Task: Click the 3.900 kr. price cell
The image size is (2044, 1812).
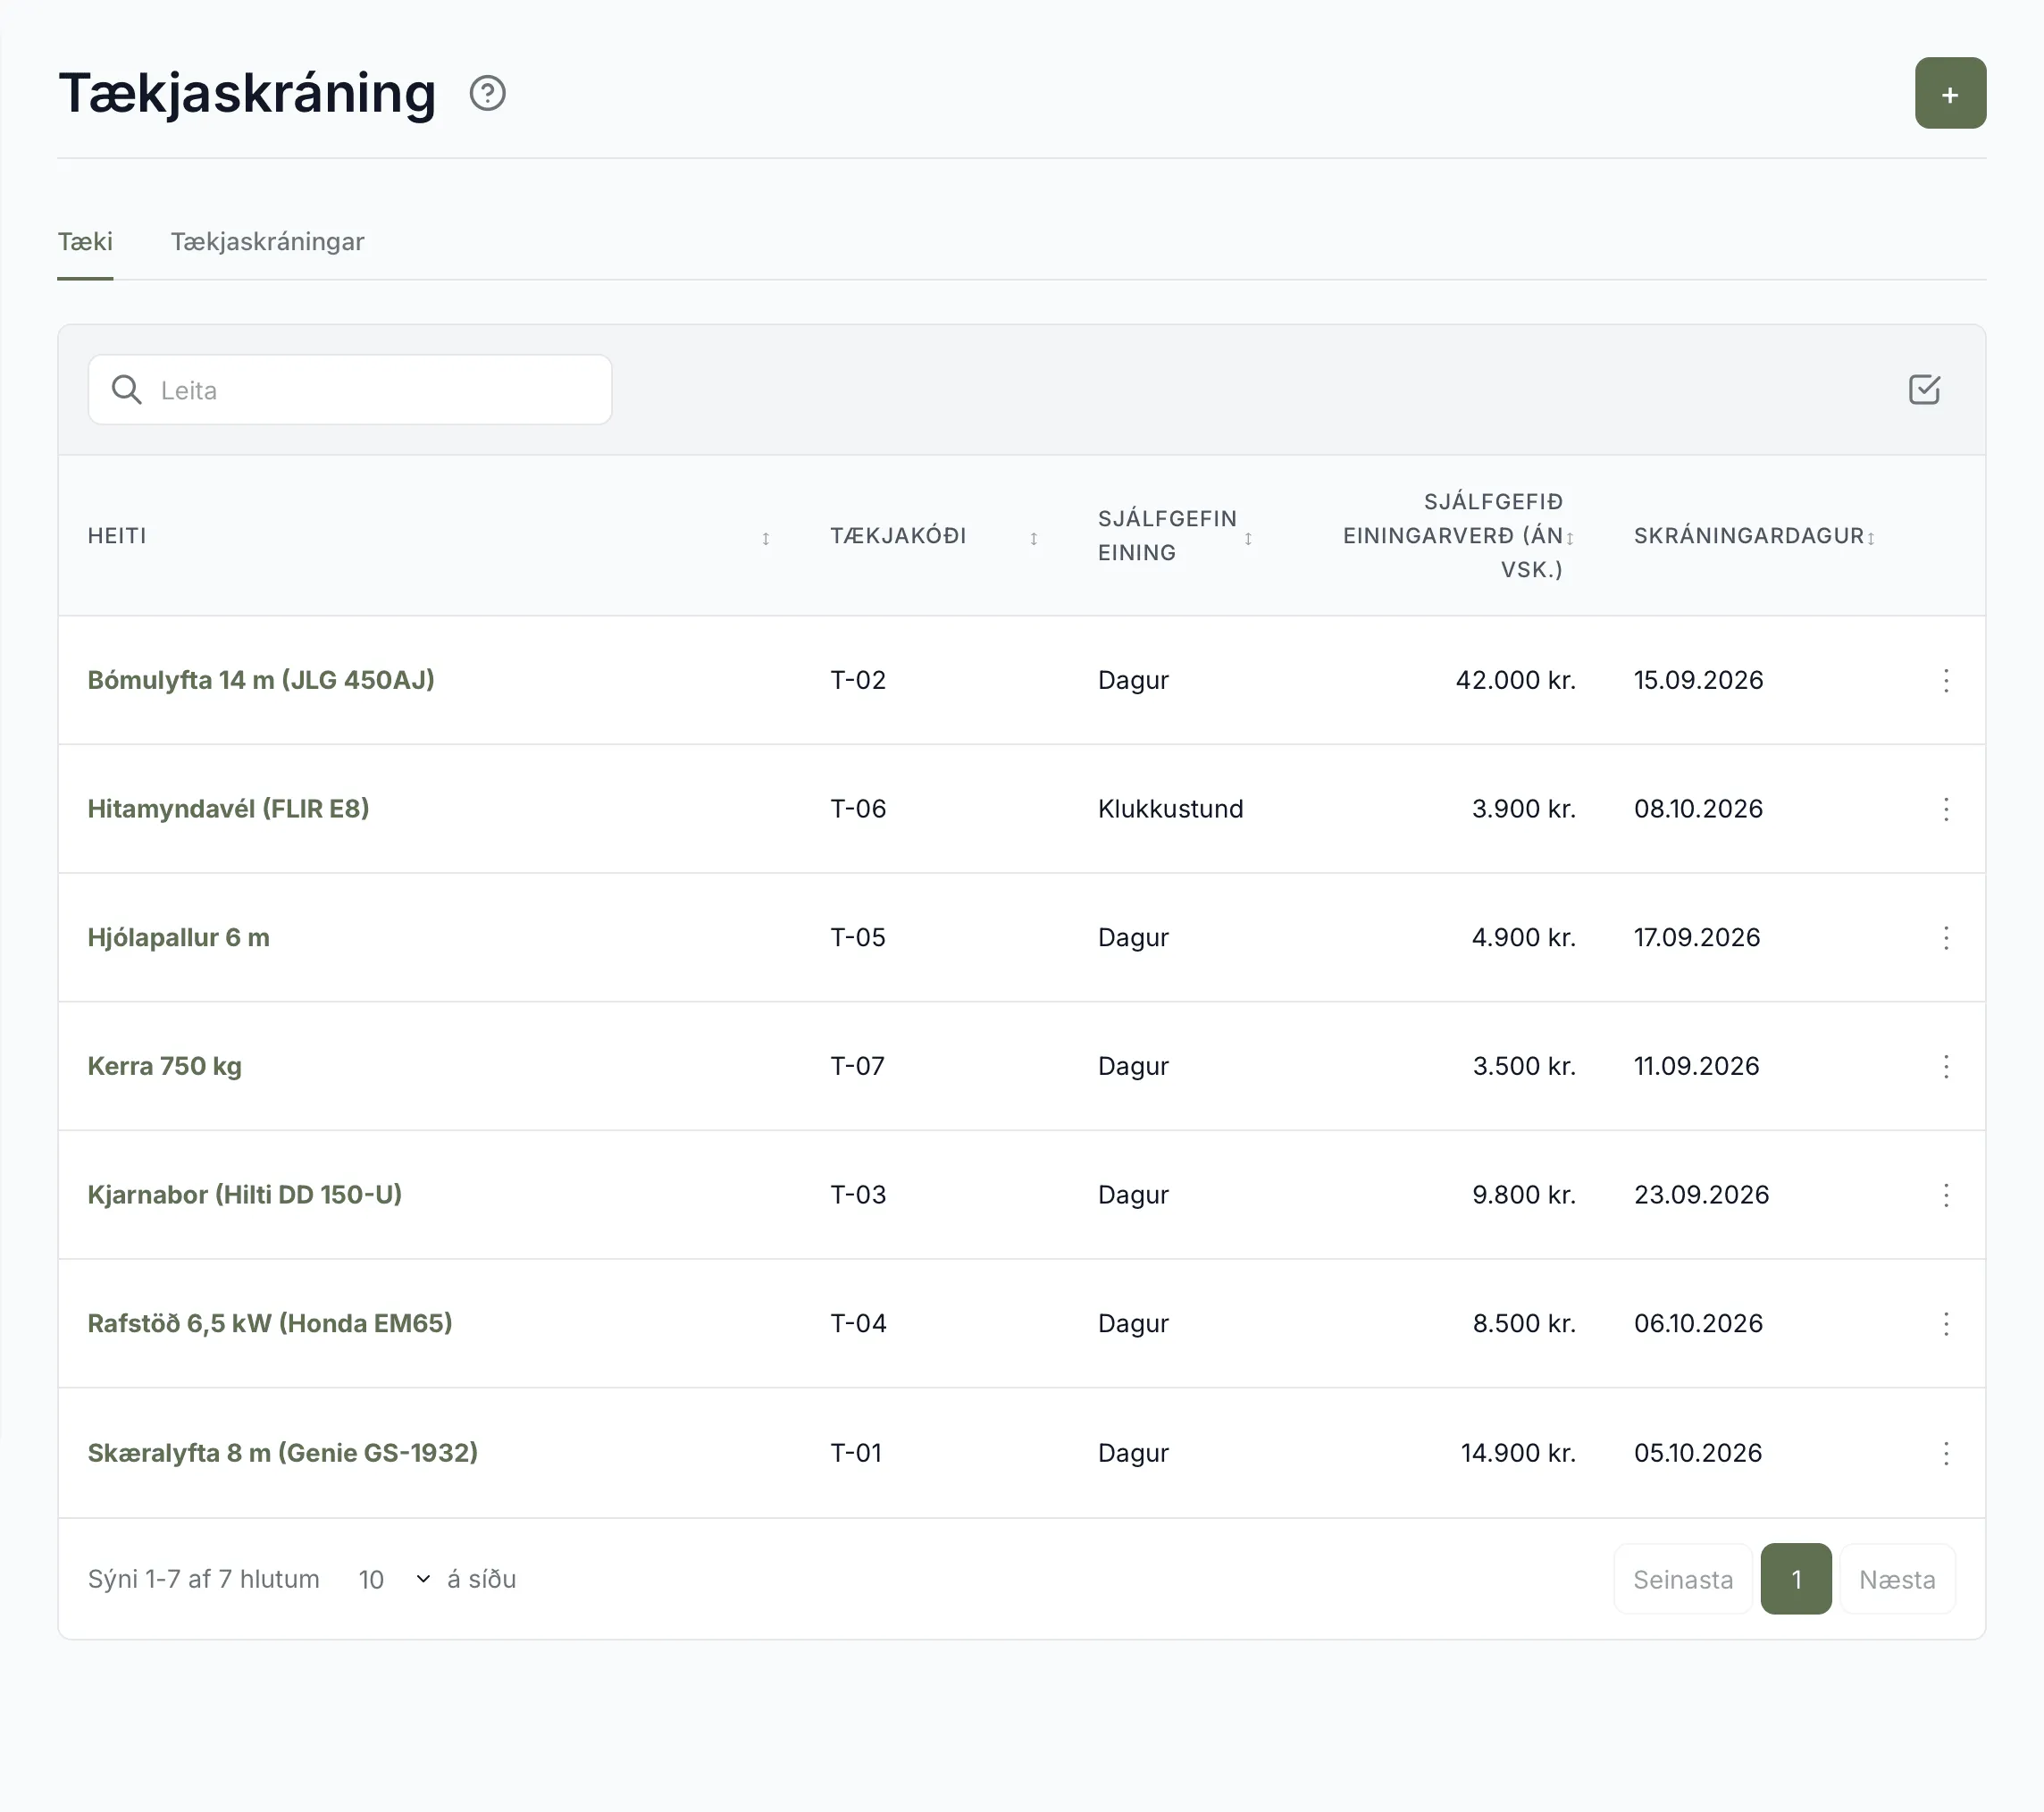Action: tap(1523, 809)
